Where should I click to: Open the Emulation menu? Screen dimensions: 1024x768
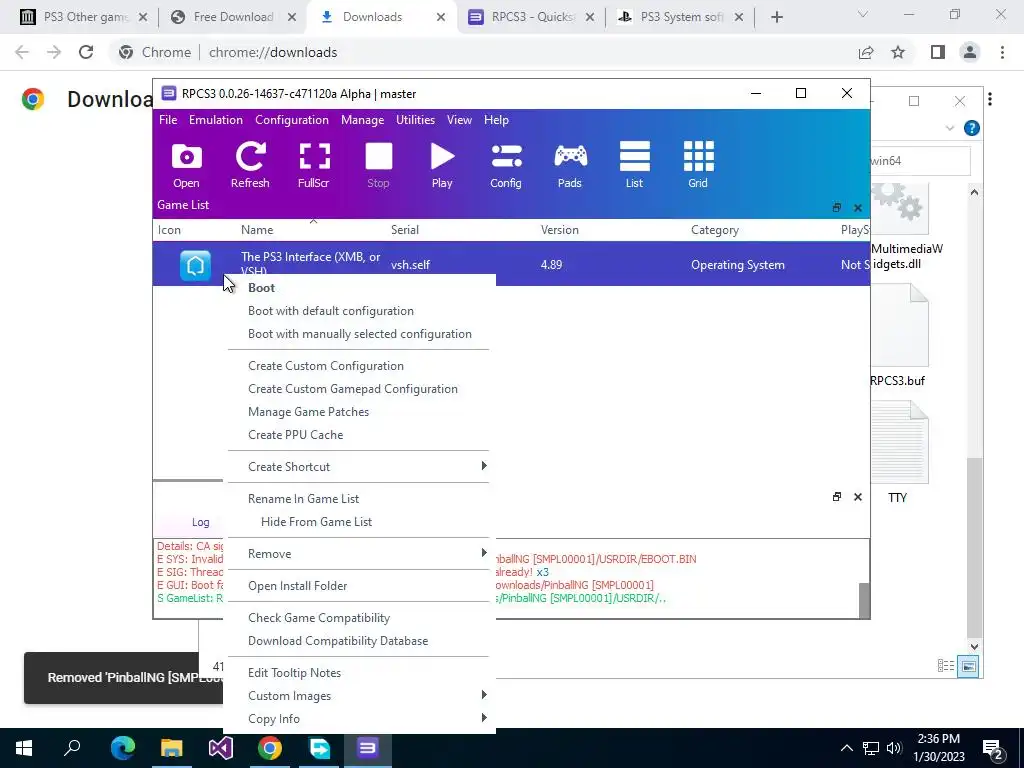click(x=216, y=120)
